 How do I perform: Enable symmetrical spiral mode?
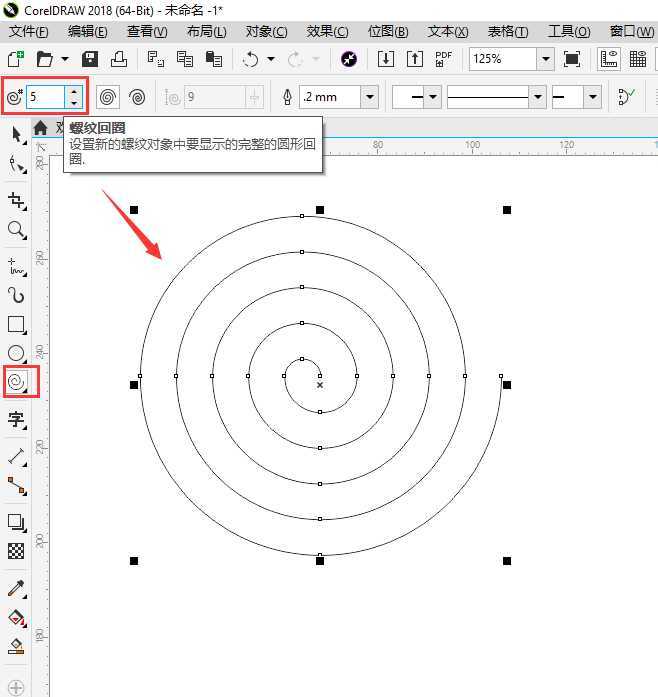click(x=109, y=97)
